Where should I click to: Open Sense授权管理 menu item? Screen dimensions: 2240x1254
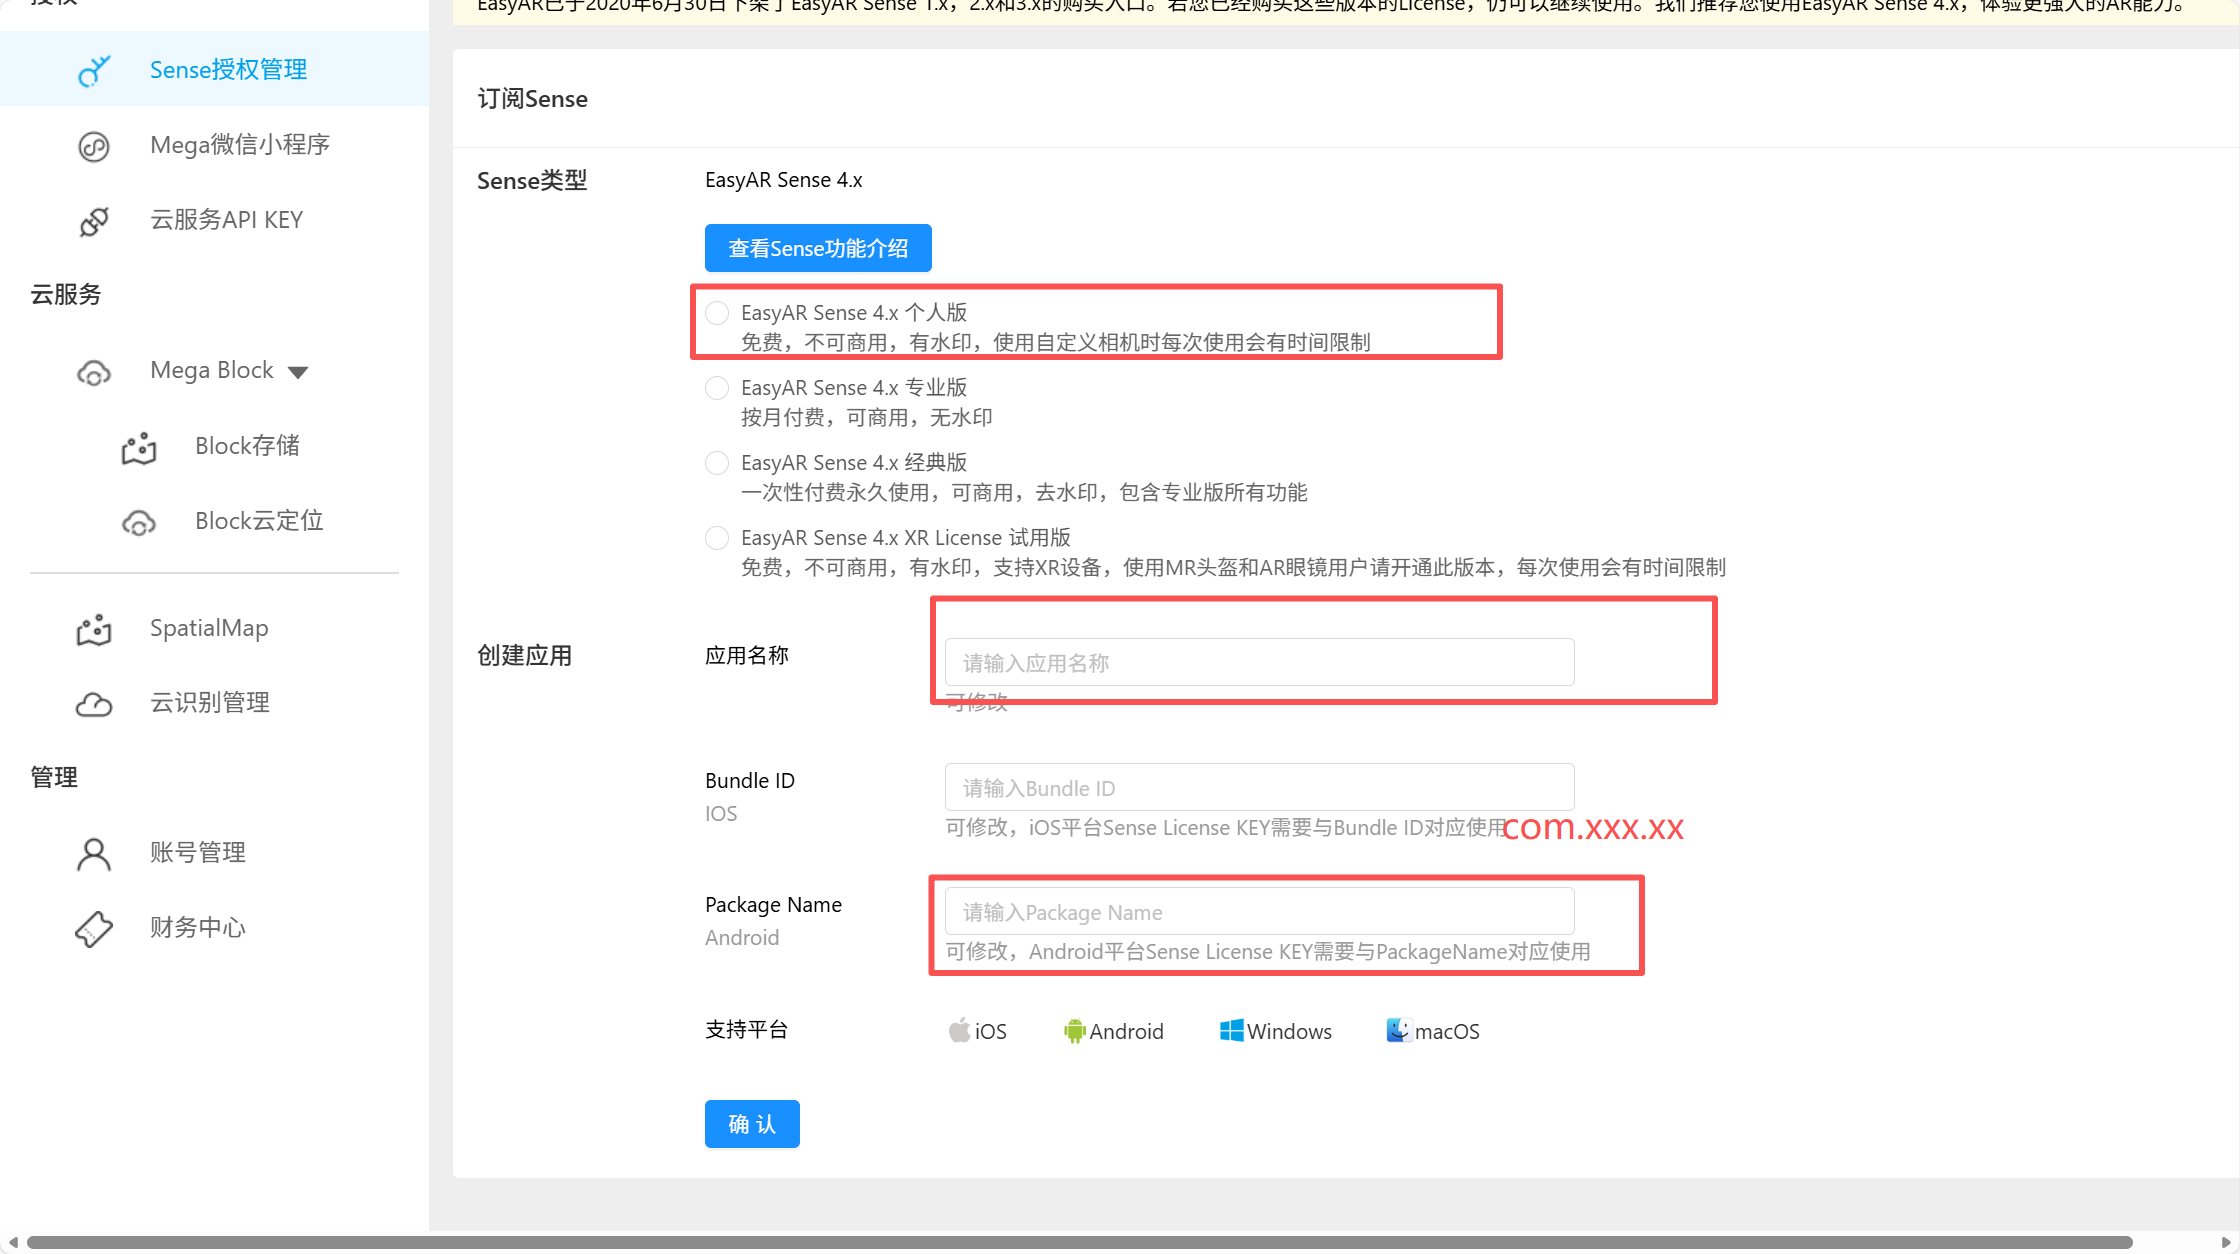point(228,70)
